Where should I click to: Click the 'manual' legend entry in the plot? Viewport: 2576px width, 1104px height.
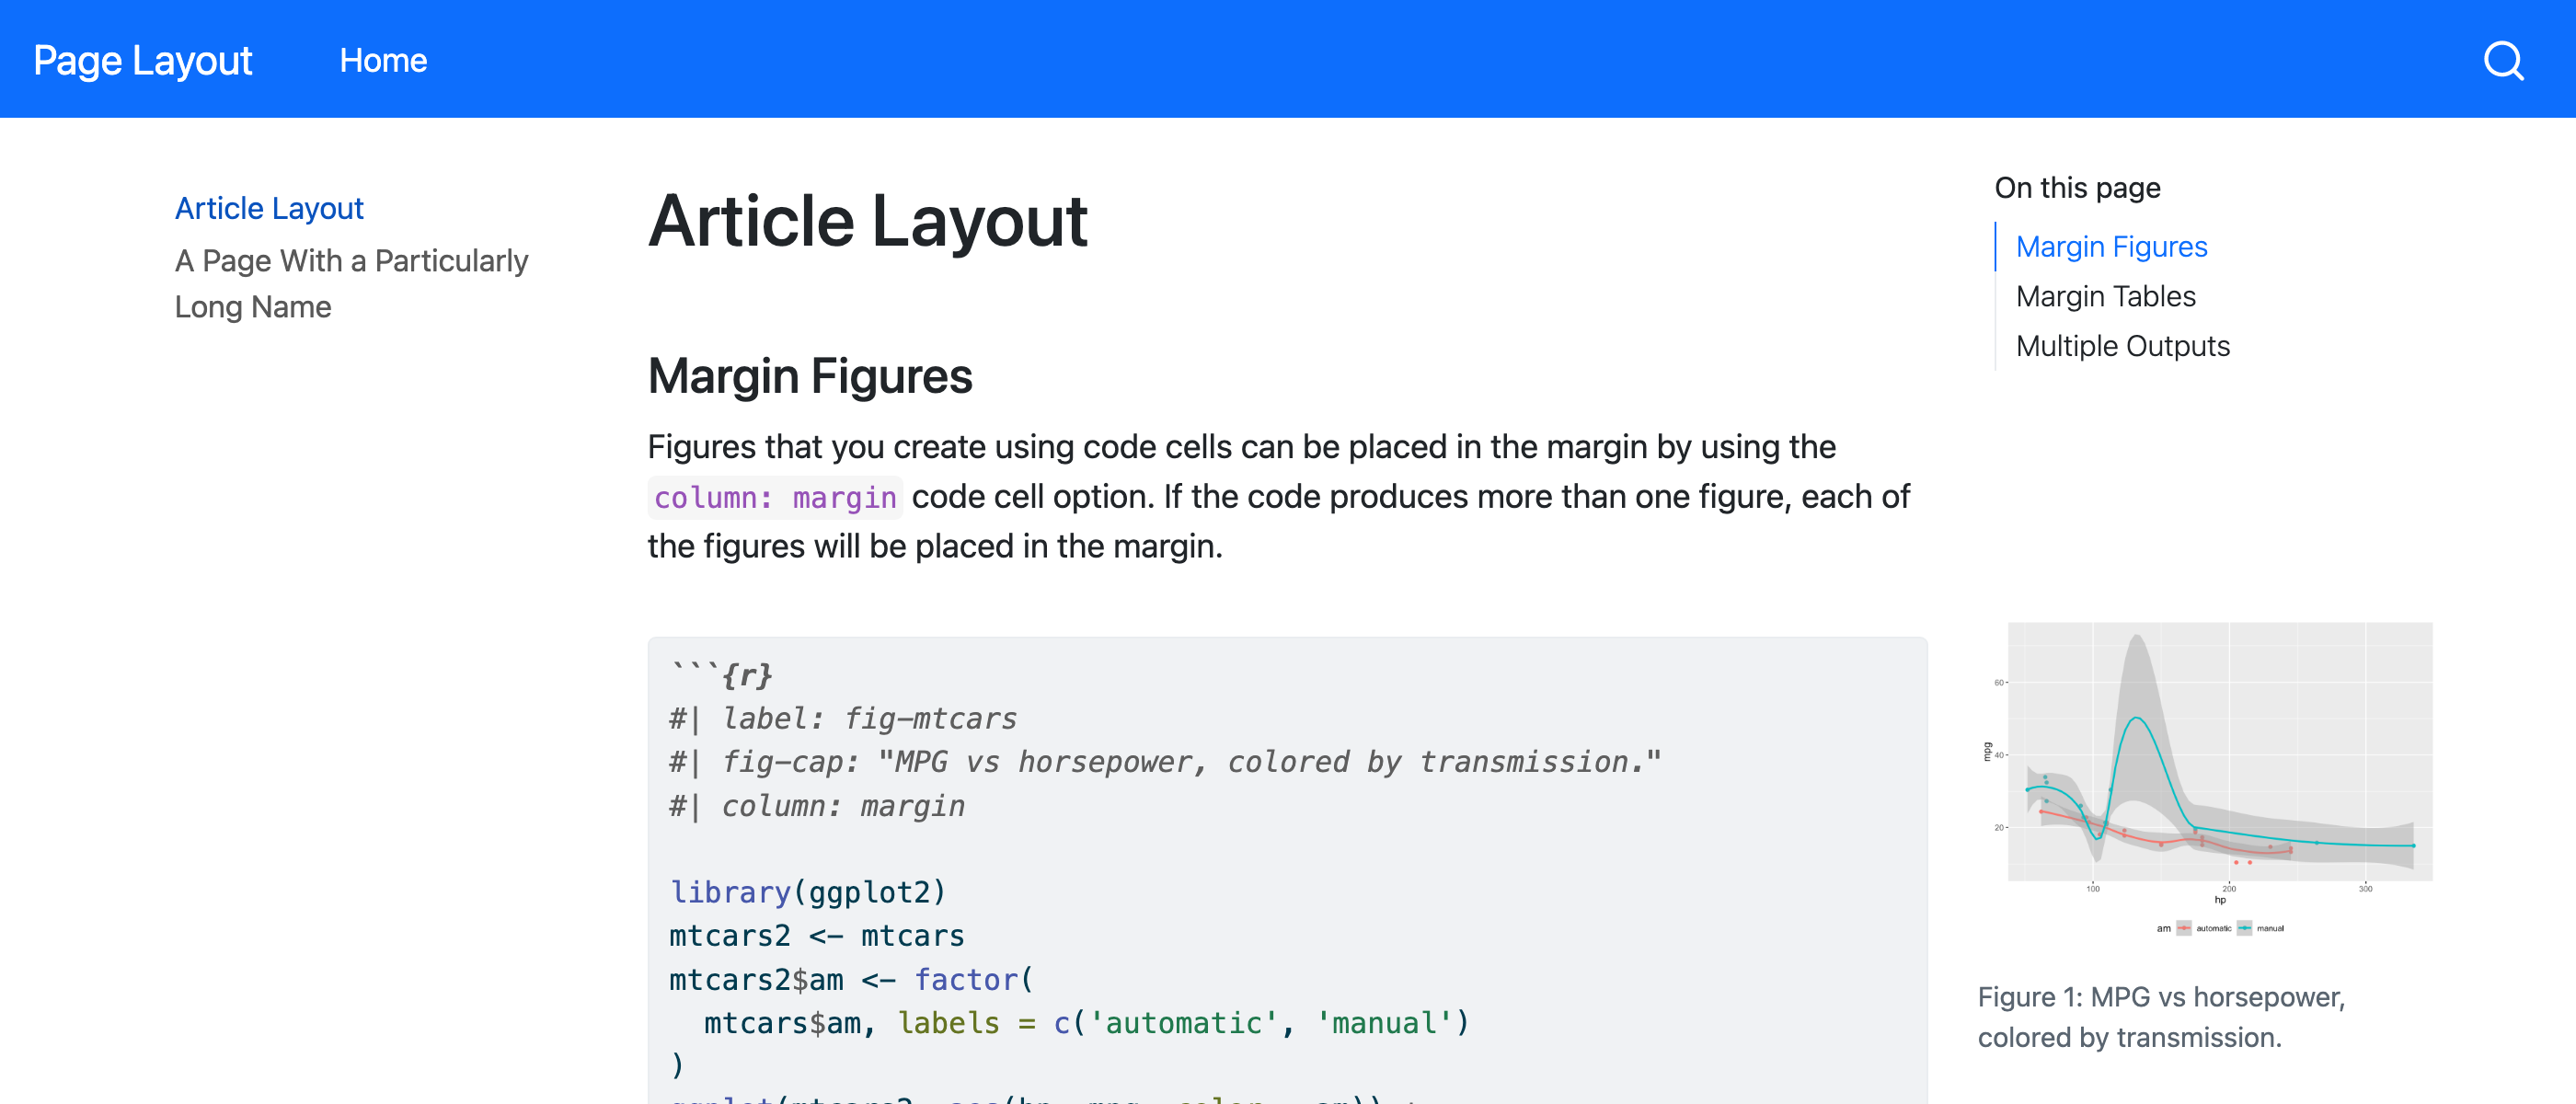2271,928
